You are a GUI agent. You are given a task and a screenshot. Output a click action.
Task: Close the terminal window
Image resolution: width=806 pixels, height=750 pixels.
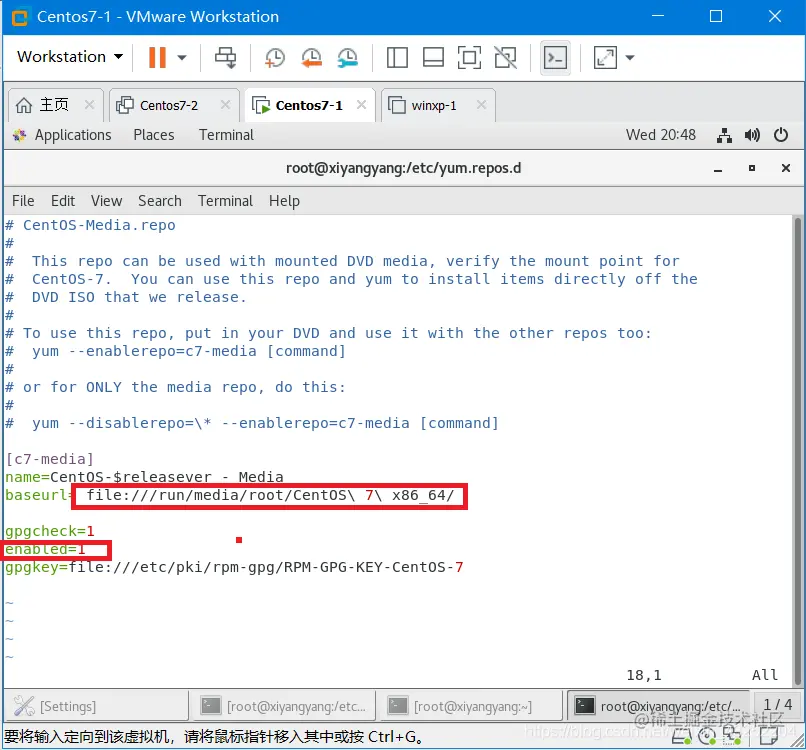785,168
